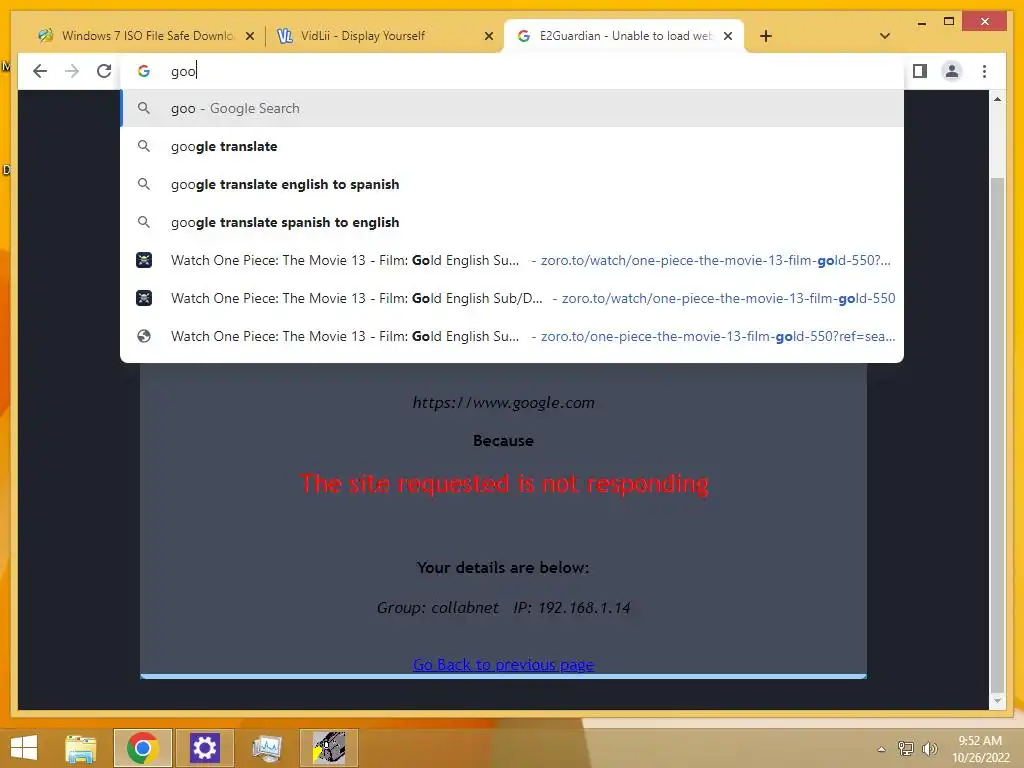Open the Windows Start button

click(24, 748)
